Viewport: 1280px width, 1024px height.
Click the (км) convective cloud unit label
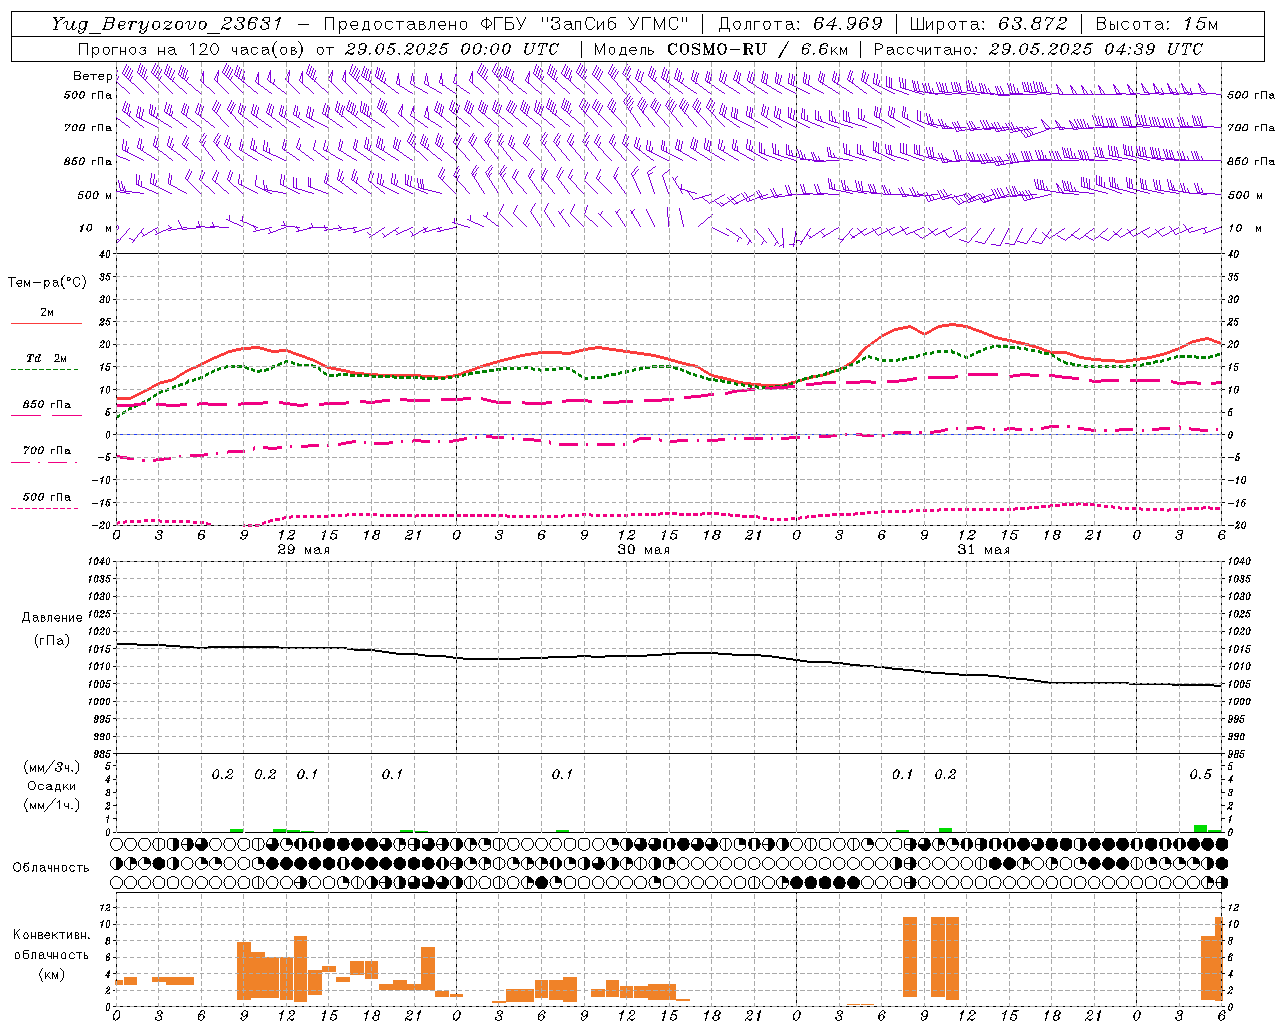pyautogui.click(x=51, y=973)
